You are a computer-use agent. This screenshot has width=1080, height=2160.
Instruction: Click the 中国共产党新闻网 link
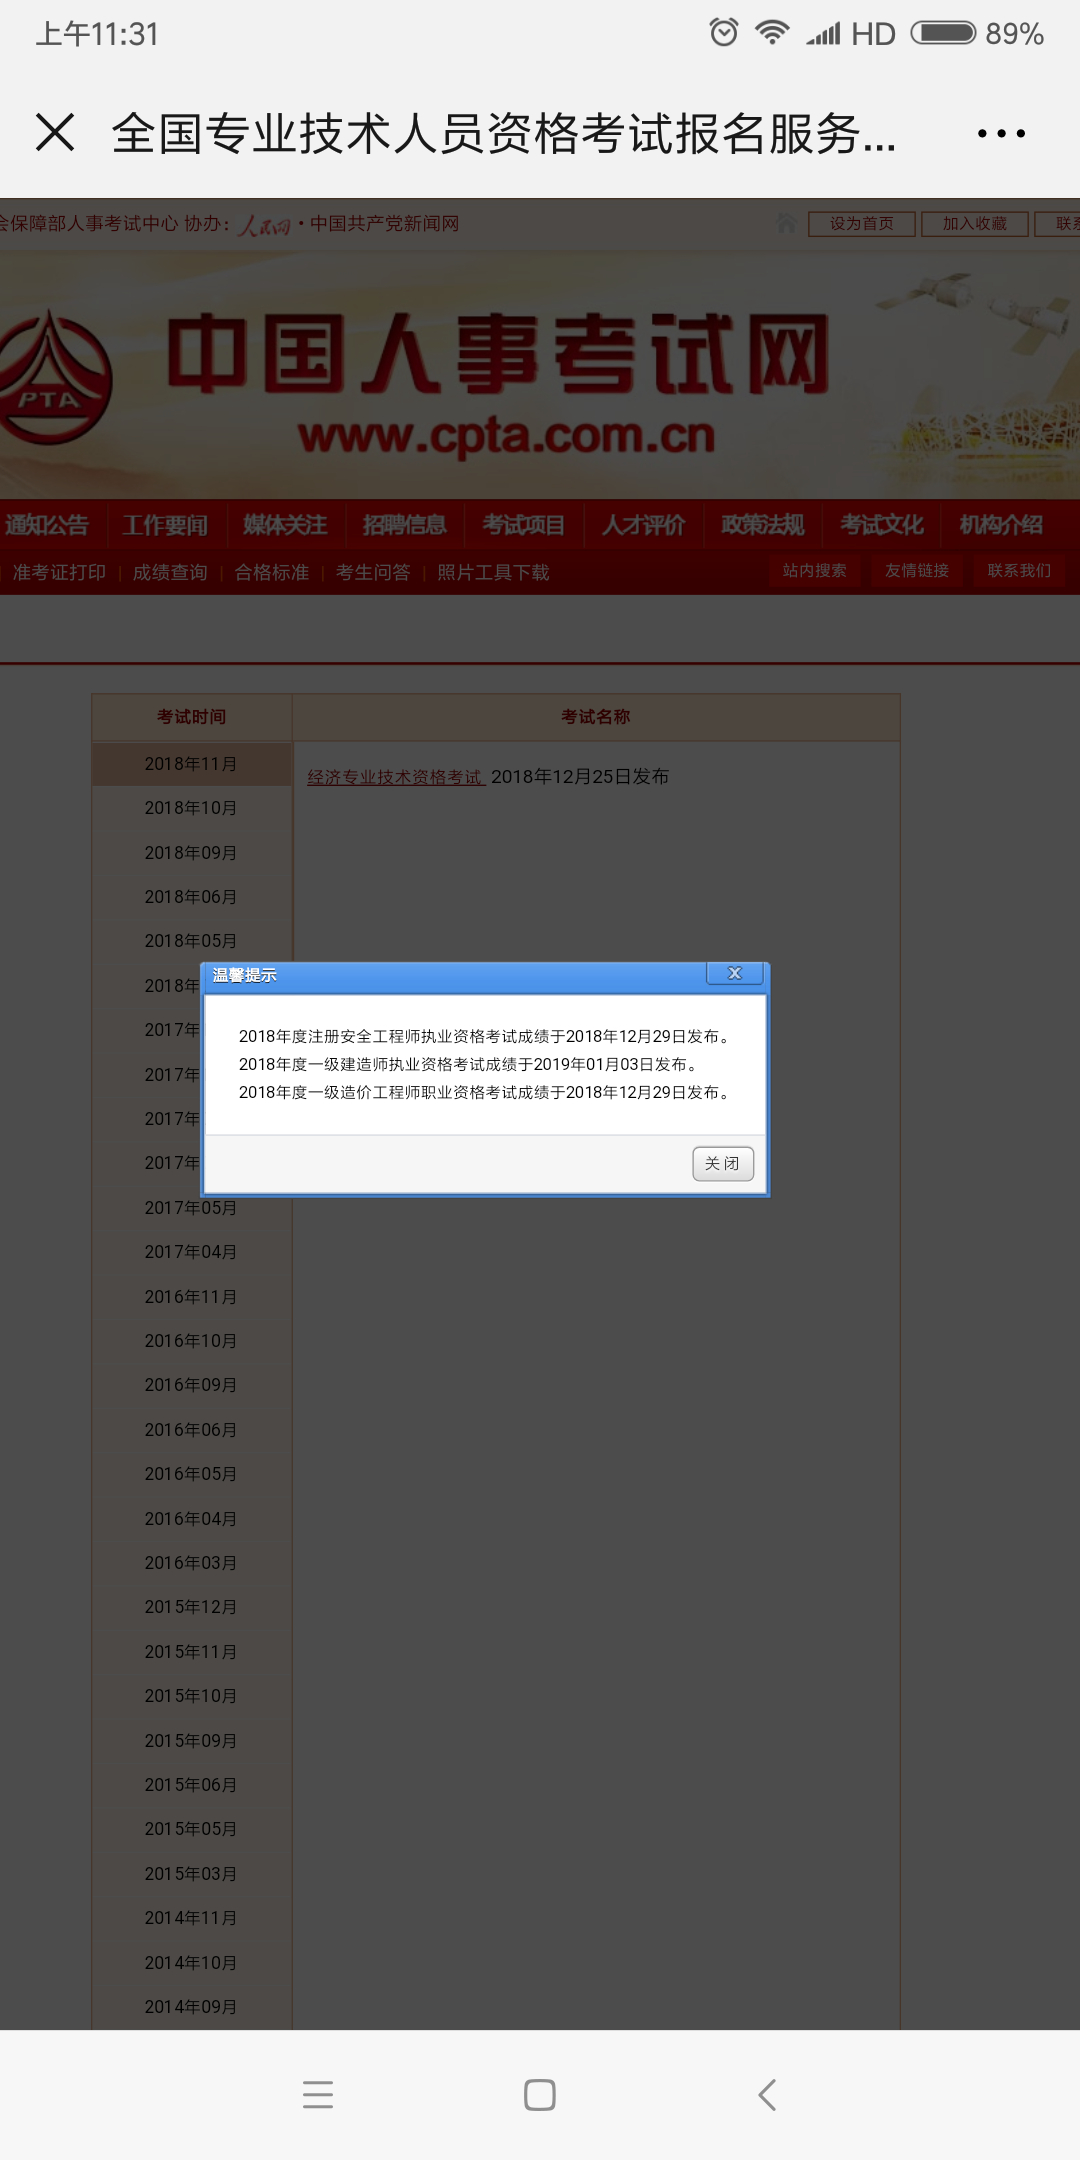pyautogui.click(x=384, y=223)
